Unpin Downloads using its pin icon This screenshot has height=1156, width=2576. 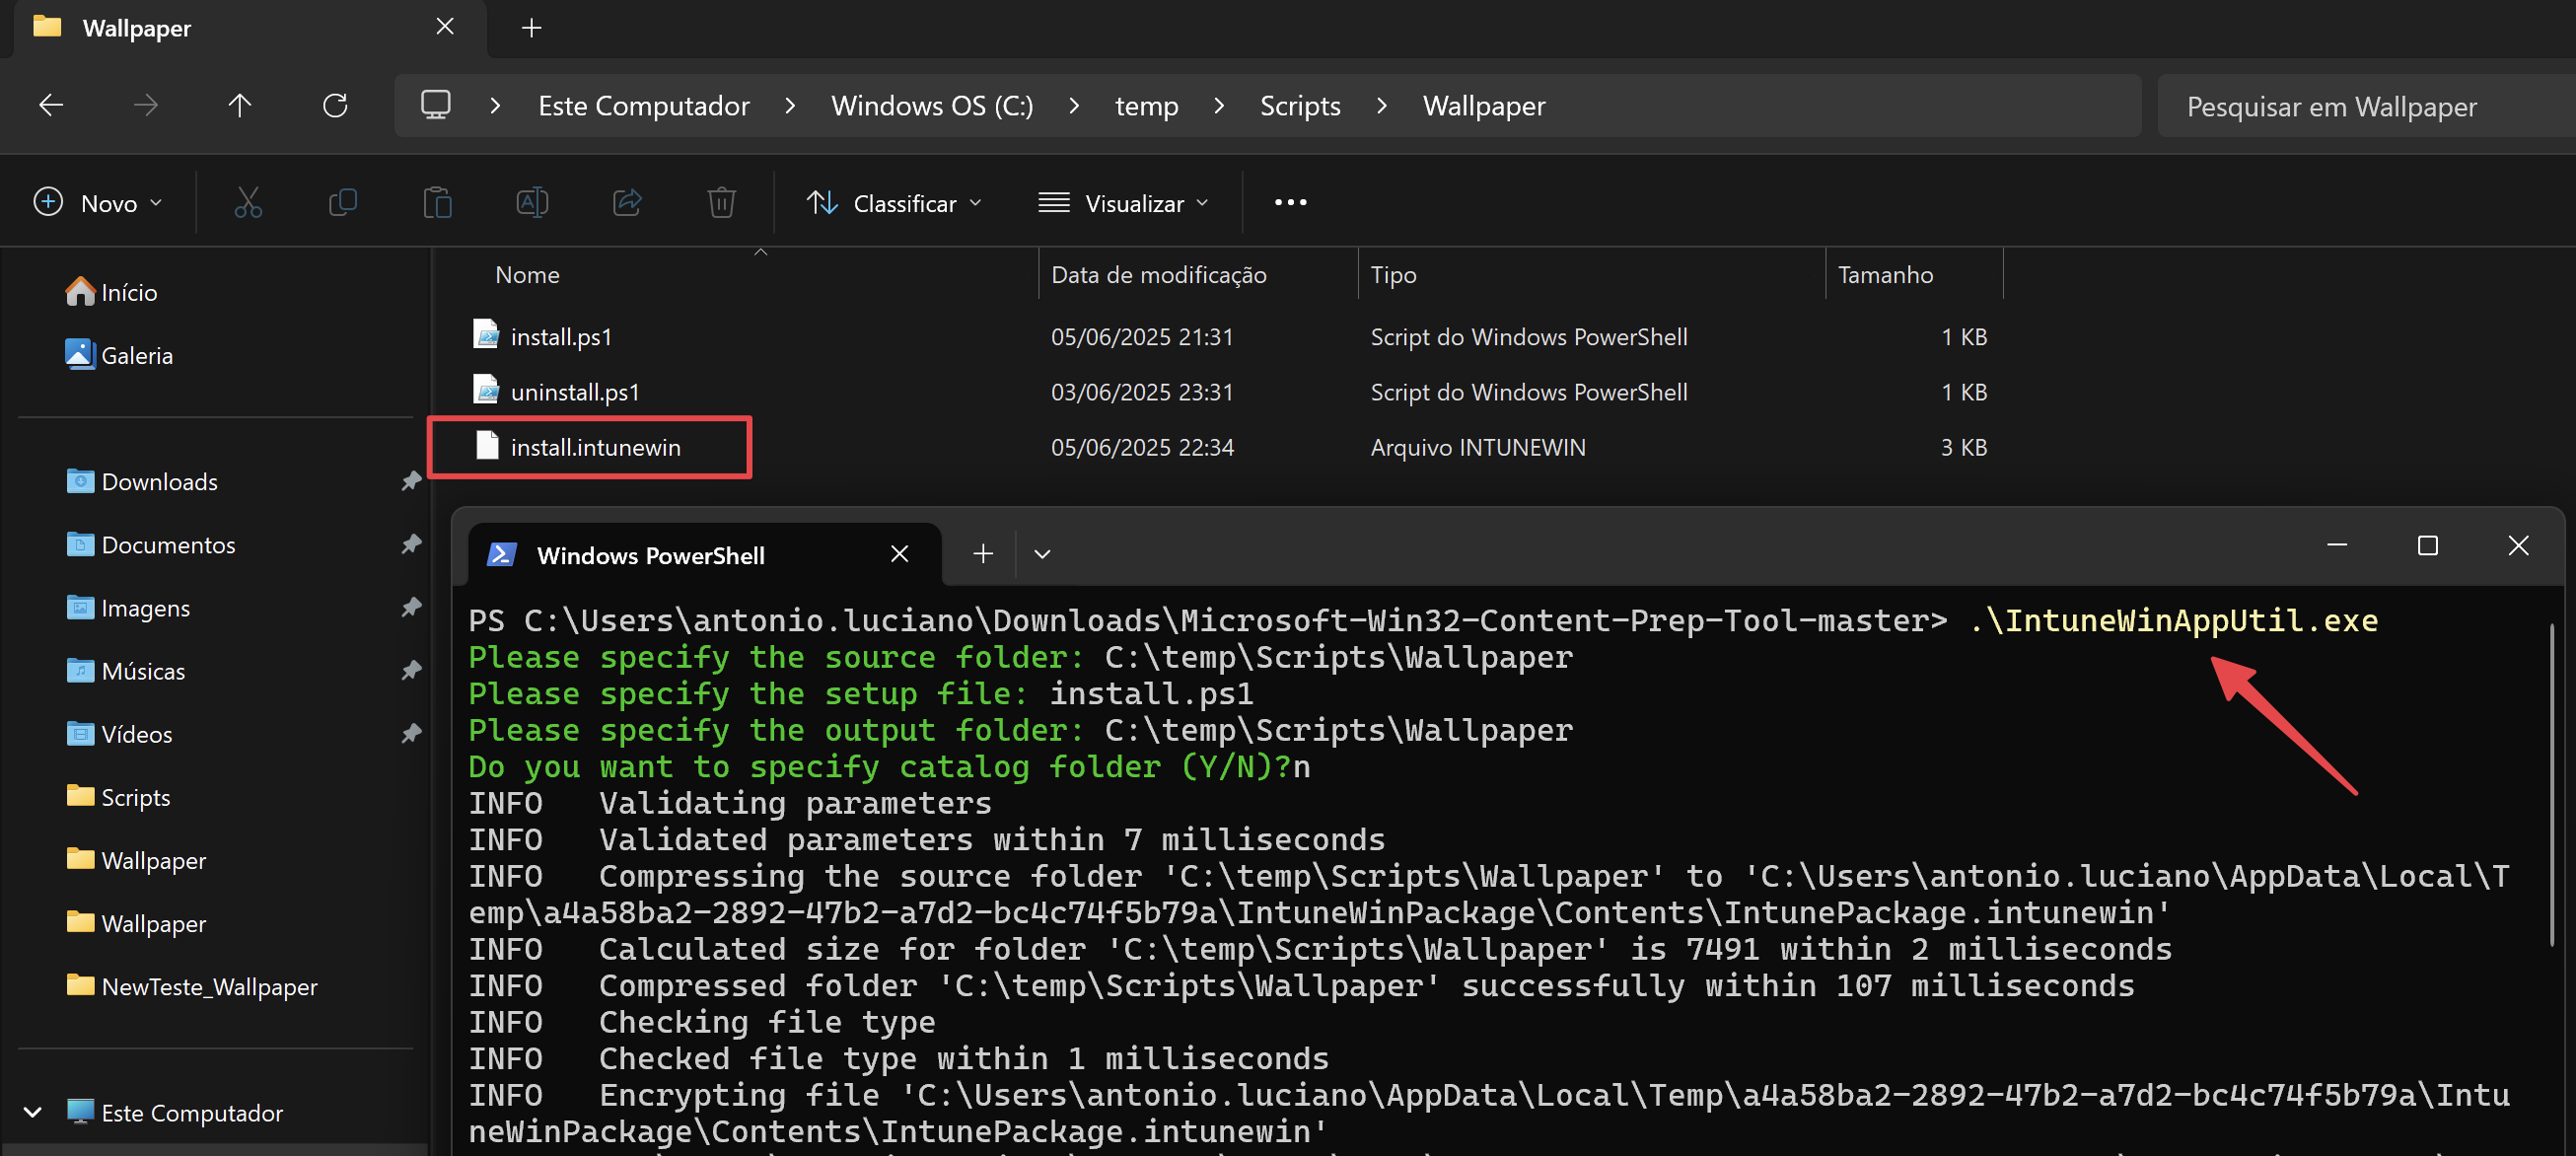(x=411, y=481)
